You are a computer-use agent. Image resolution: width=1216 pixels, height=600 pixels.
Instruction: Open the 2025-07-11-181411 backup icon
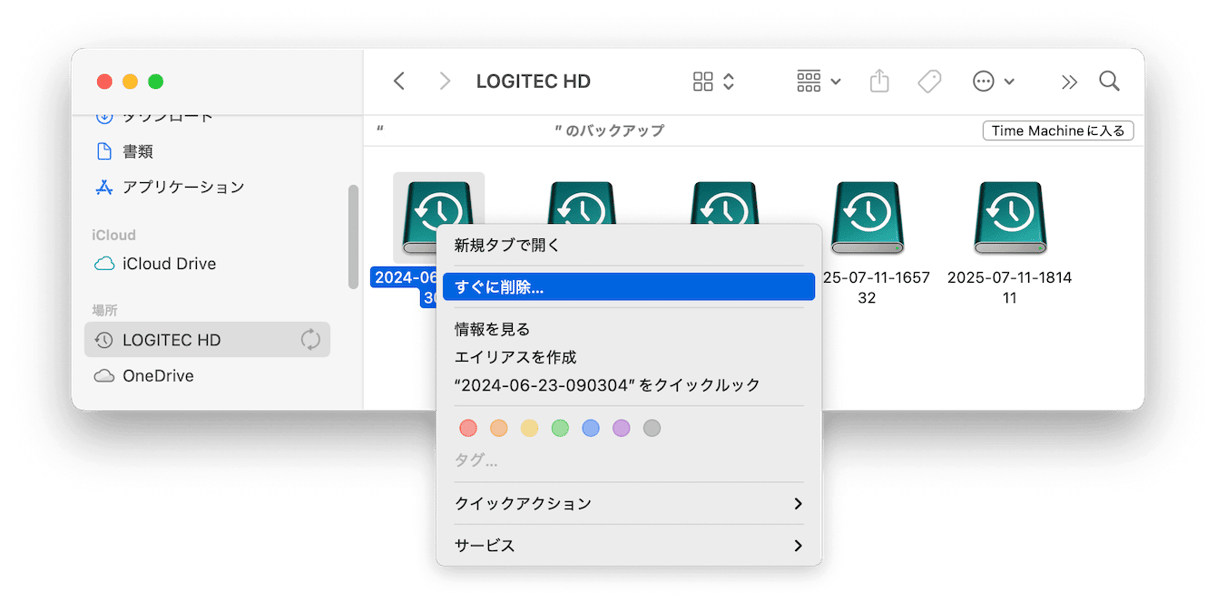(1010, 217)
